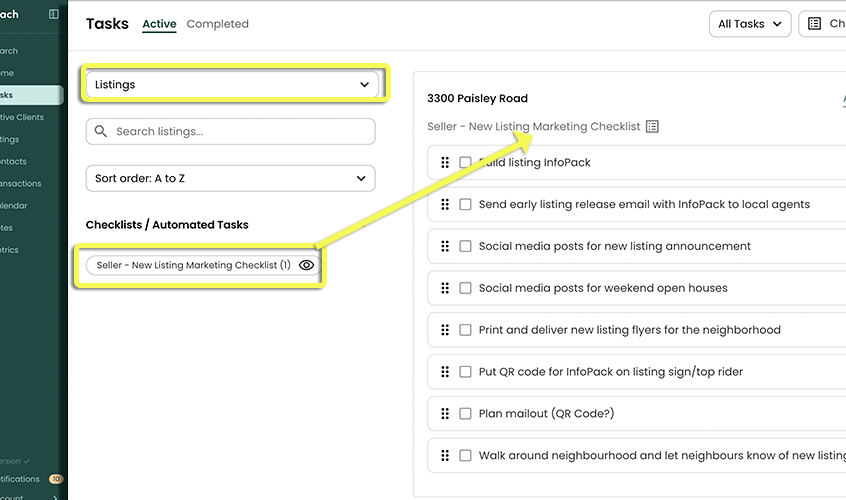Click the checklist icon beside Seller - New Listing Marketing Checklist heading
This screenshot has width=846, height=500.
tap(653, 127)
